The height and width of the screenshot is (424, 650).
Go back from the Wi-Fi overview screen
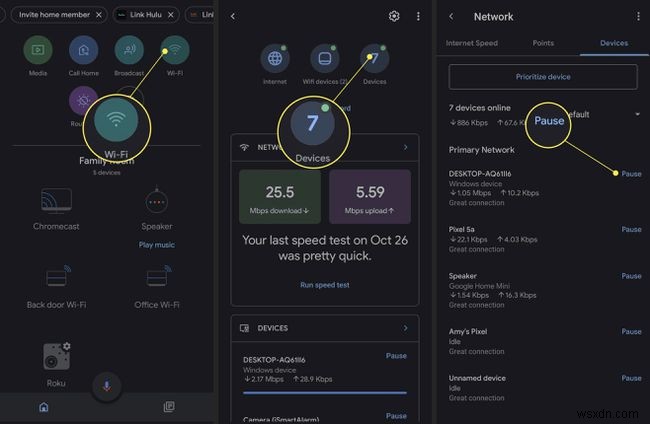[x=233, y=16]
